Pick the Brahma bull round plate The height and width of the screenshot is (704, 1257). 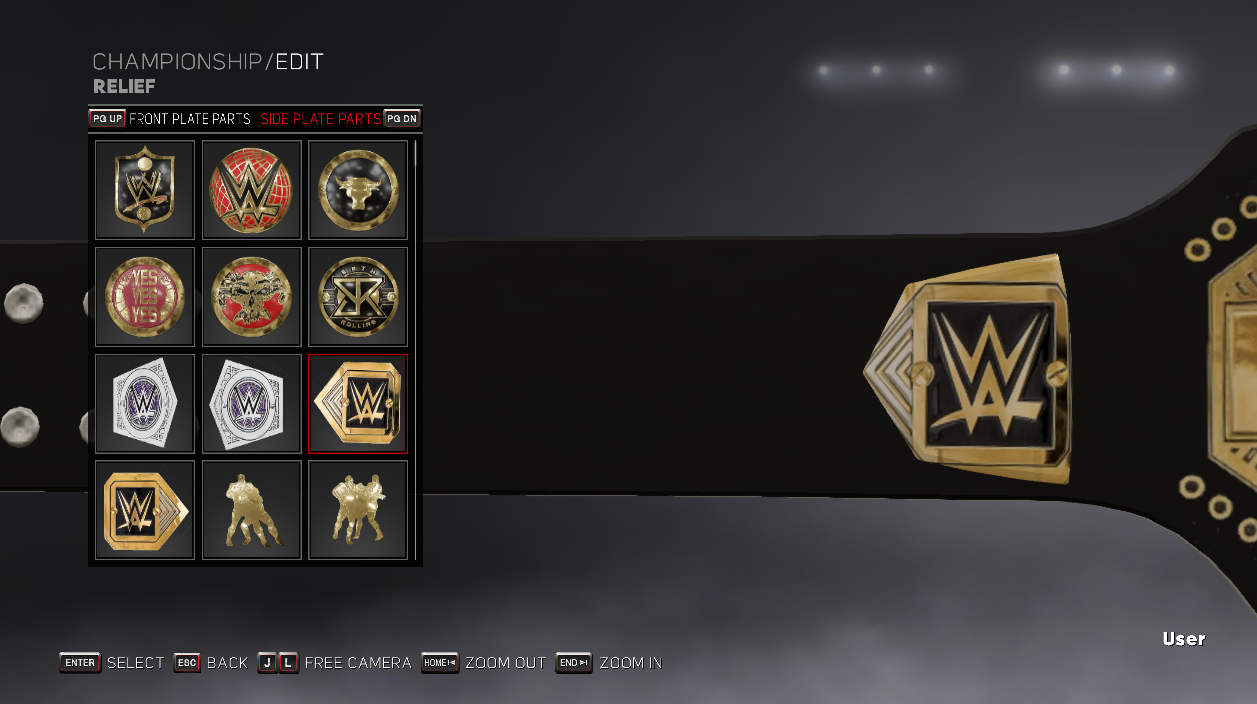(358, 190)
